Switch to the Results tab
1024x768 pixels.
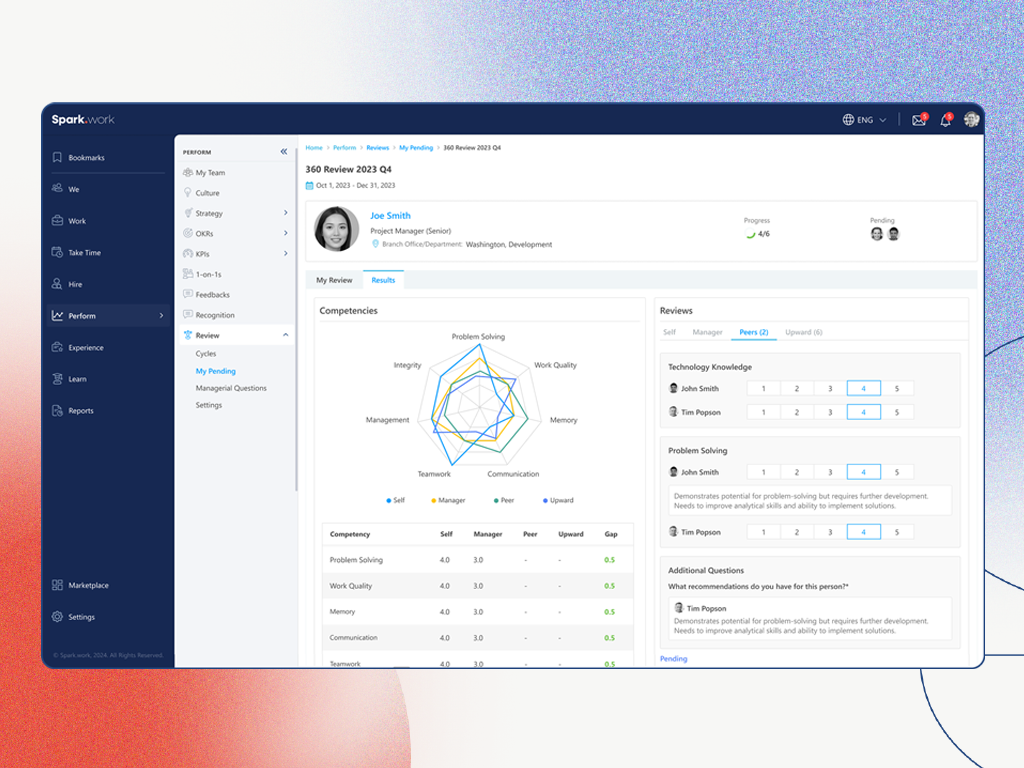point(383,280)
